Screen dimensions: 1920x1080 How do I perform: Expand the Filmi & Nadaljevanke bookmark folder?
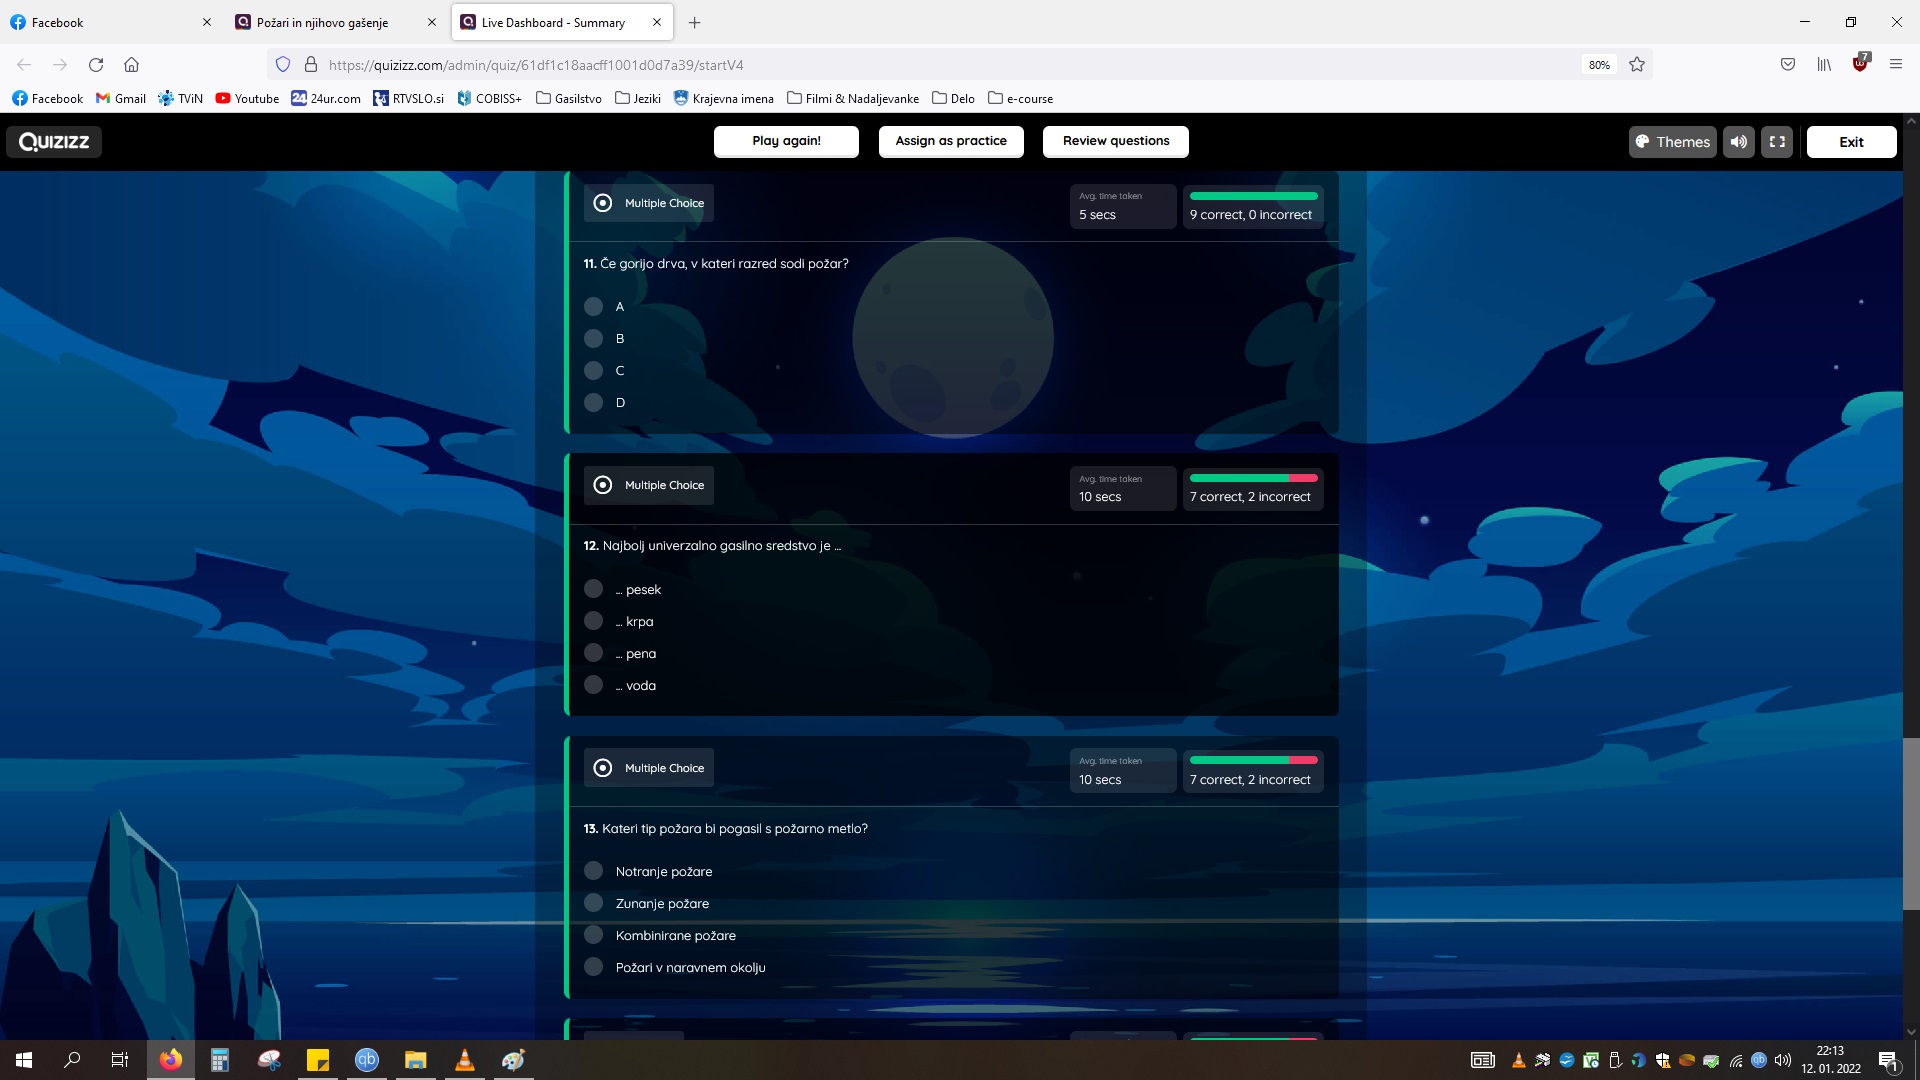pyautogui.click(x=852, y=98)
